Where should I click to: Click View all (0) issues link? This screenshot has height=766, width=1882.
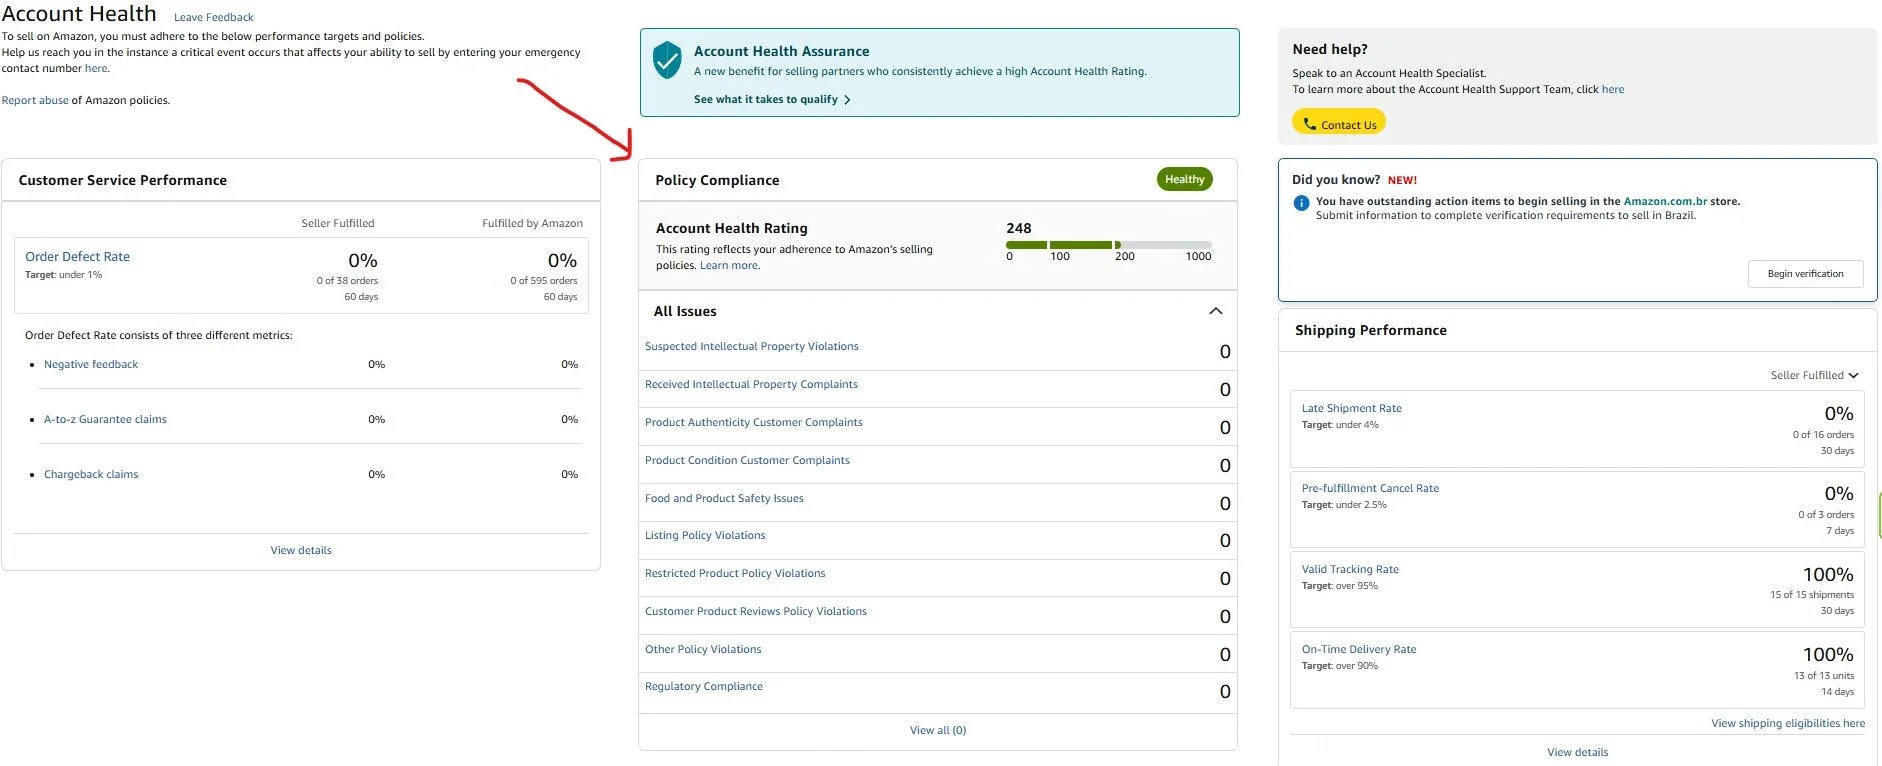coord(938,730)
